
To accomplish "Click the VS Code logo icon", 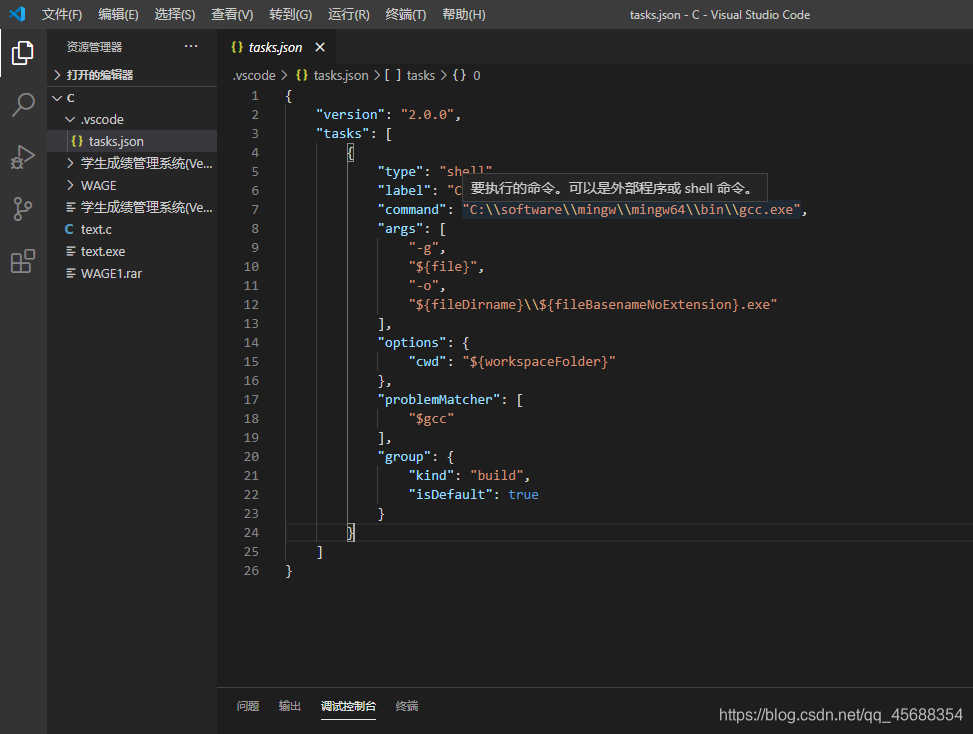I will (17, 14).
